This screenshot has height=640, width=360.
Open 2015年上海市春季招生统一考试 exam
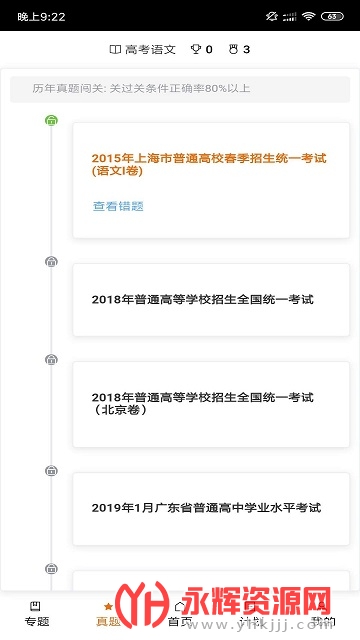(209, 164)
